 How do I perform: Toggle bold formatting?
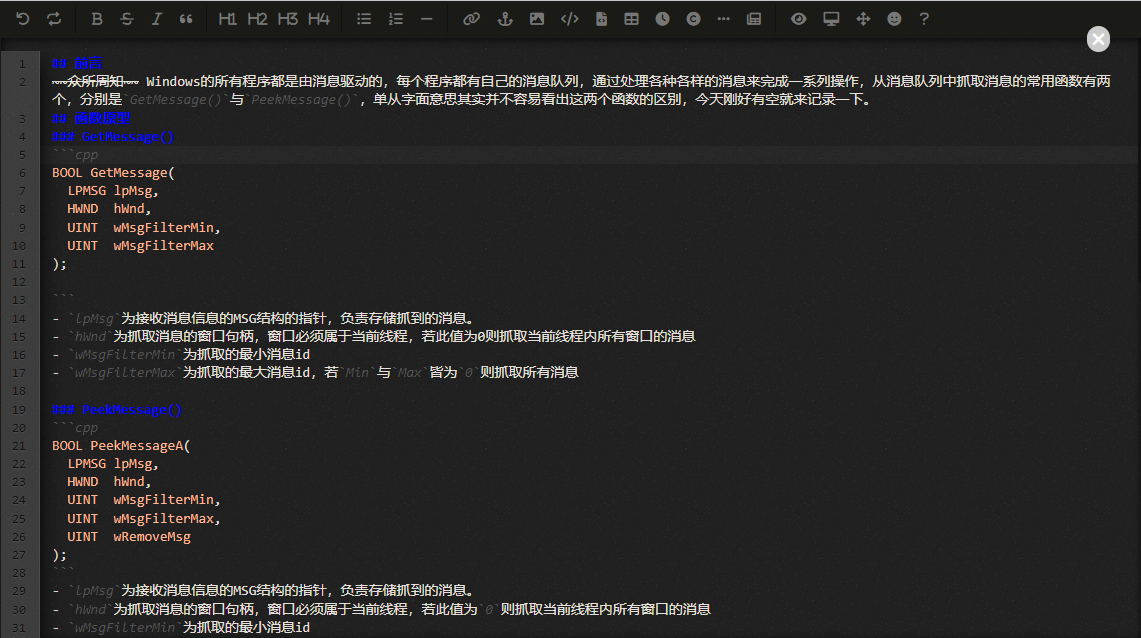tap(95, 18)
